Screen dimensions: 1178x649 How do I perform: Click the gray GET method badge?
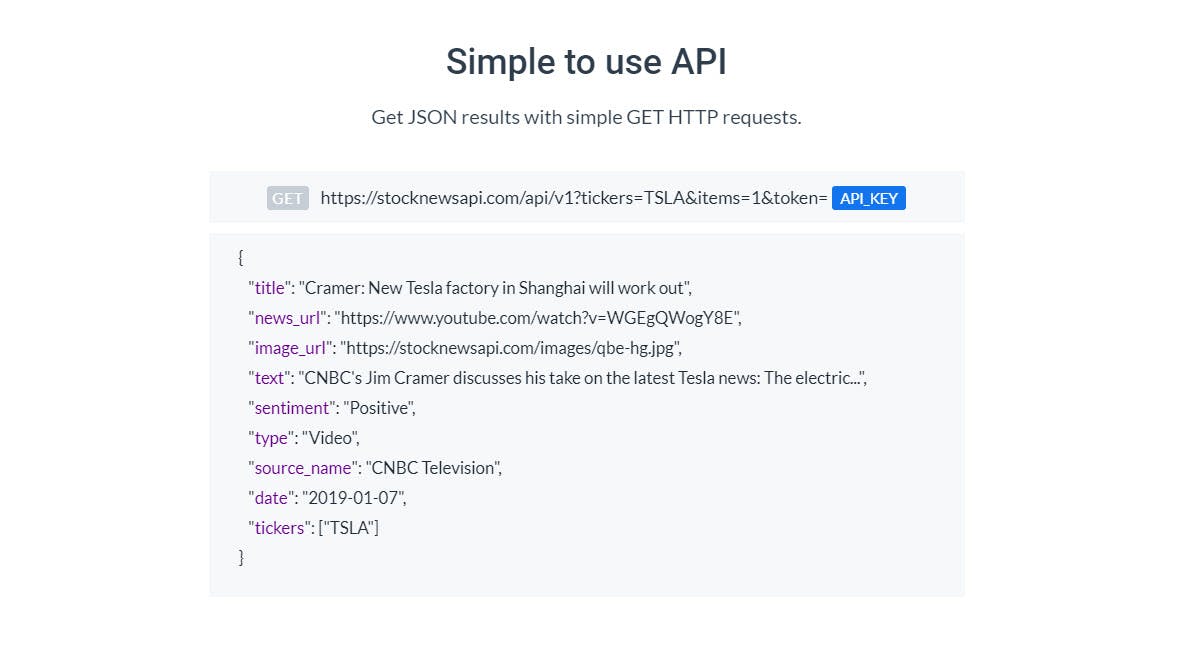click(288, 198)
